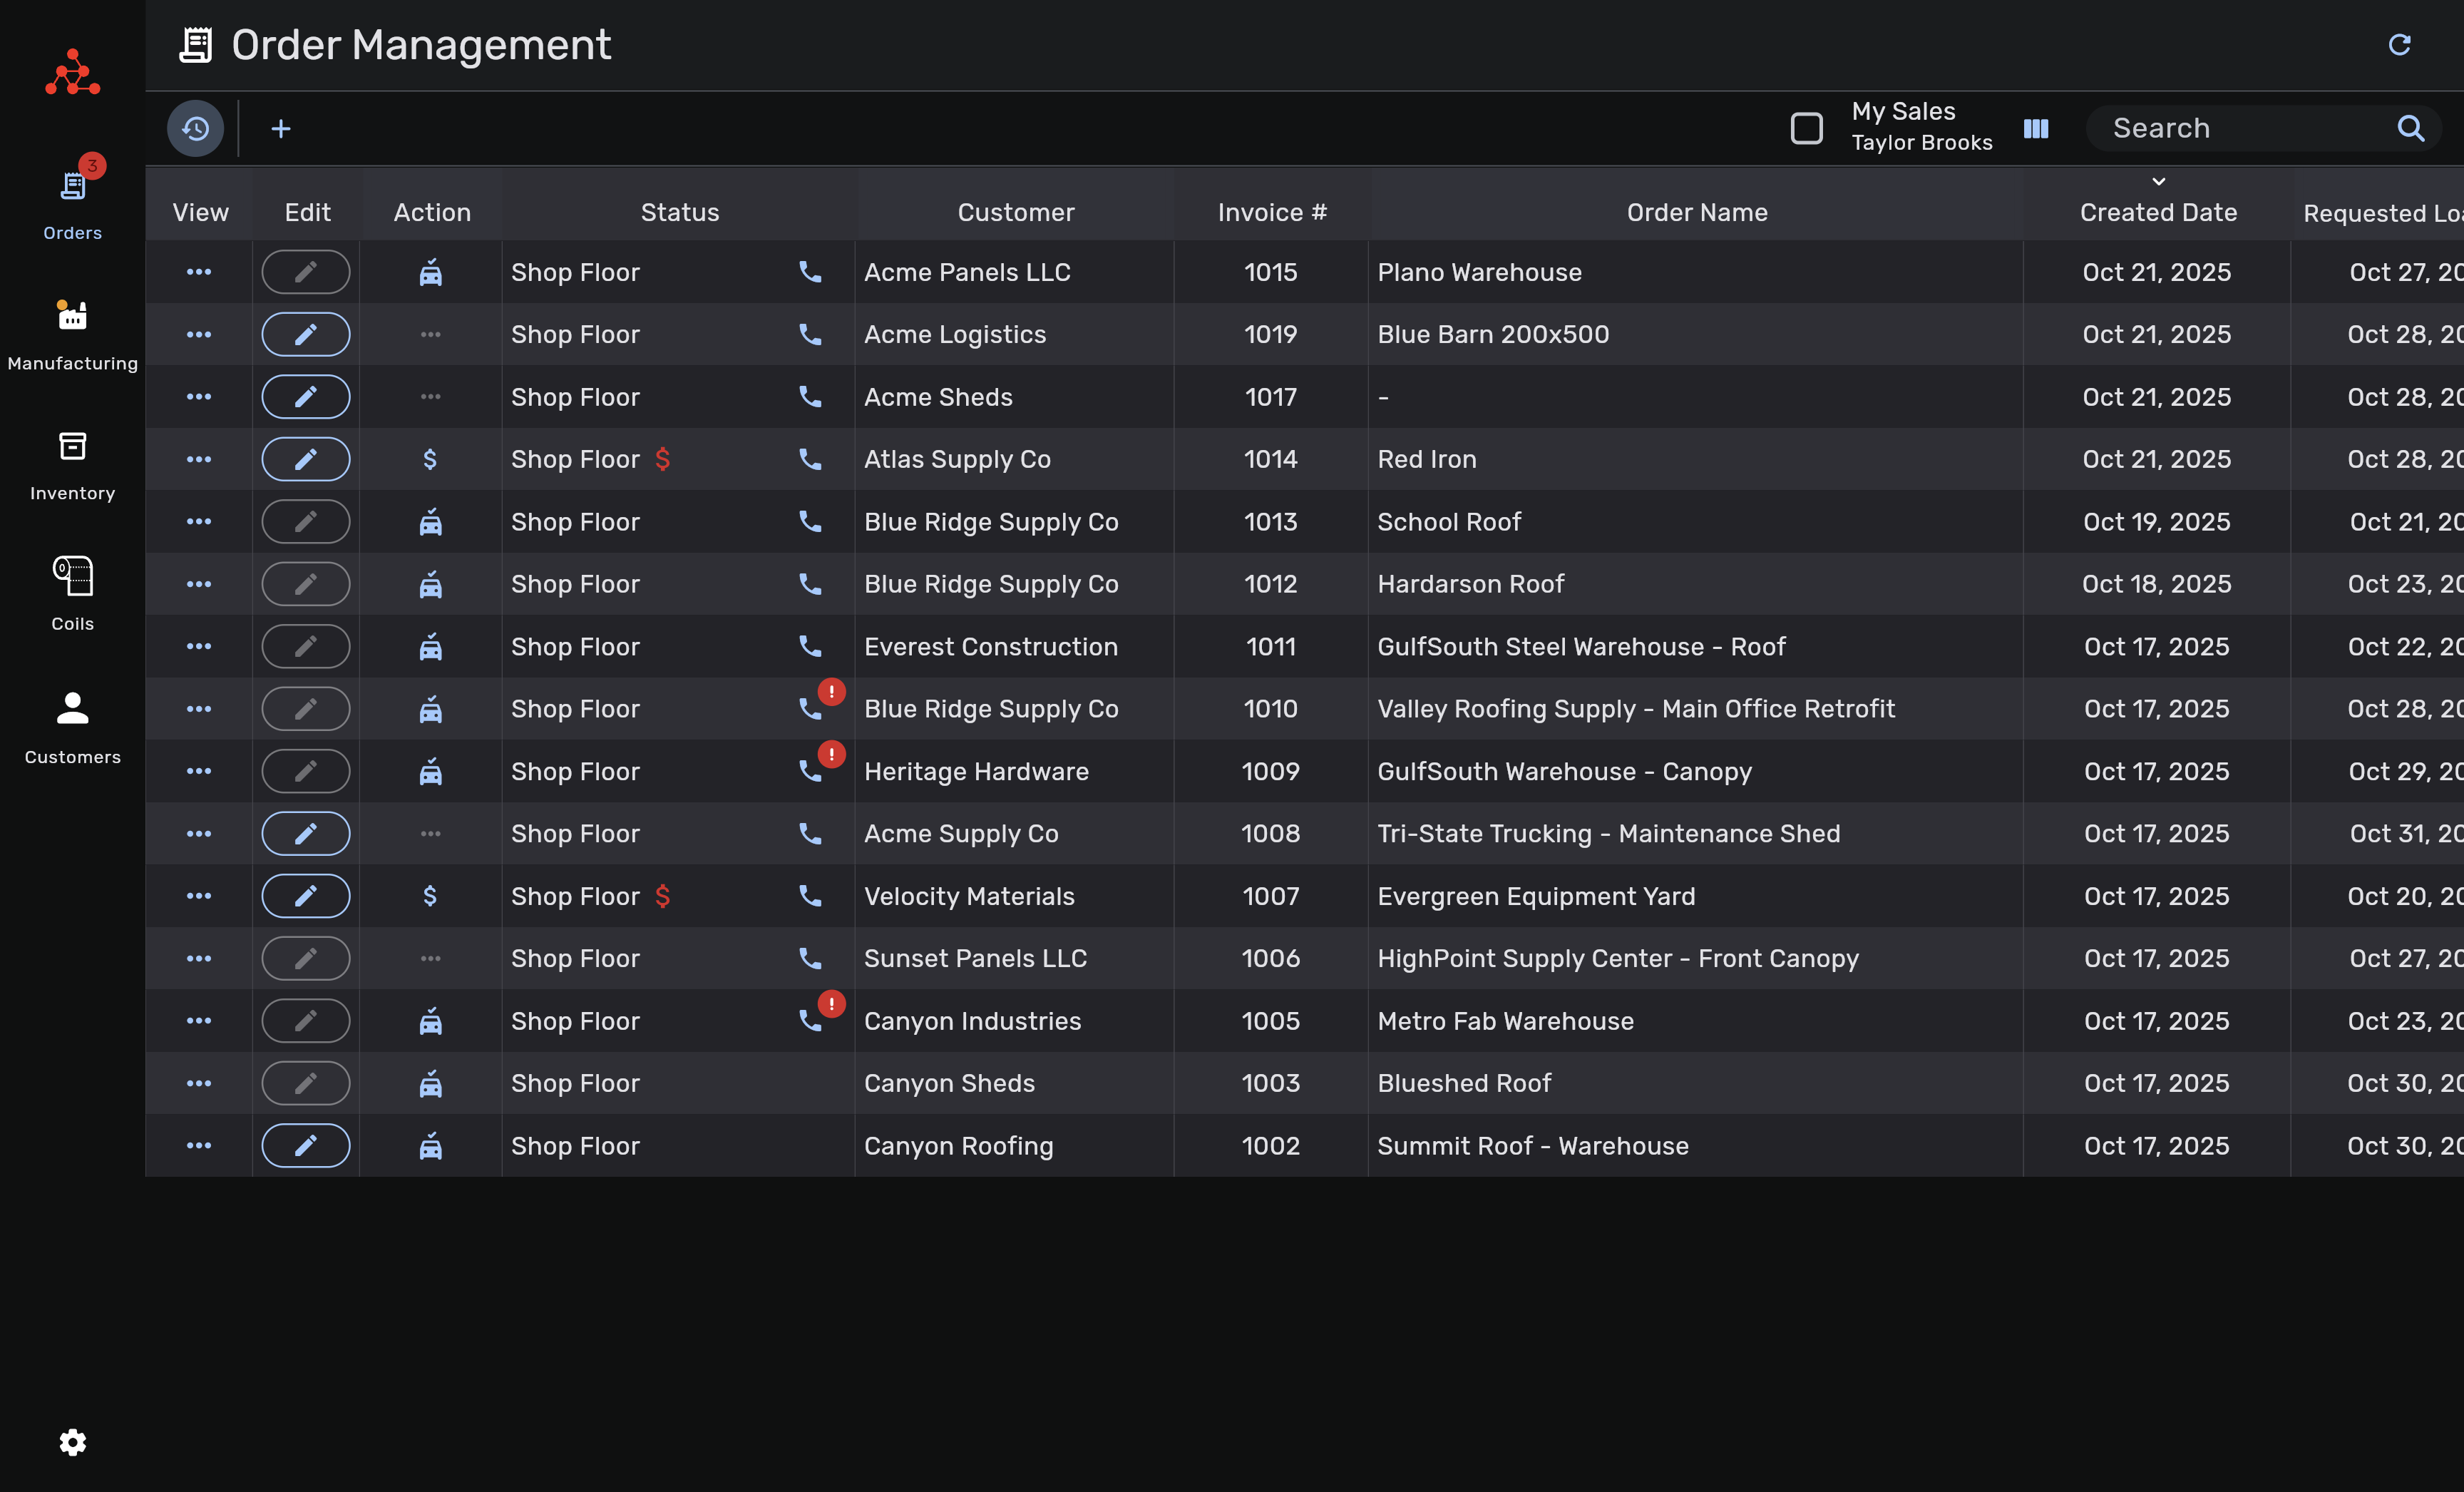Click delivery truck action icon for Acme Panels LLC
The width and height of the screenshot is (2464, 1492).
click(x=430, y=272)
